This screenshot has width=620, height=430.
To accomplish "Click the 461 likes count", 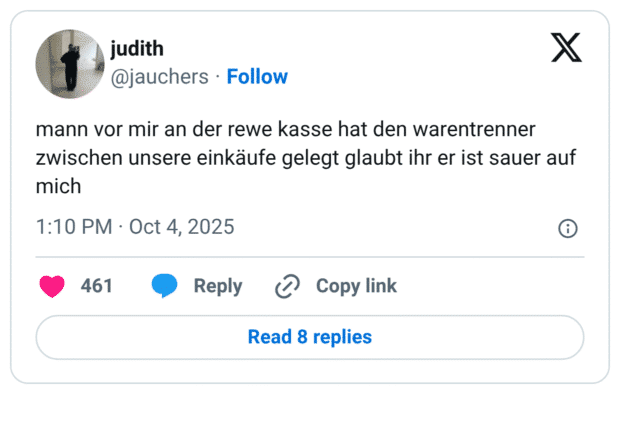I will tap(97, 286).
